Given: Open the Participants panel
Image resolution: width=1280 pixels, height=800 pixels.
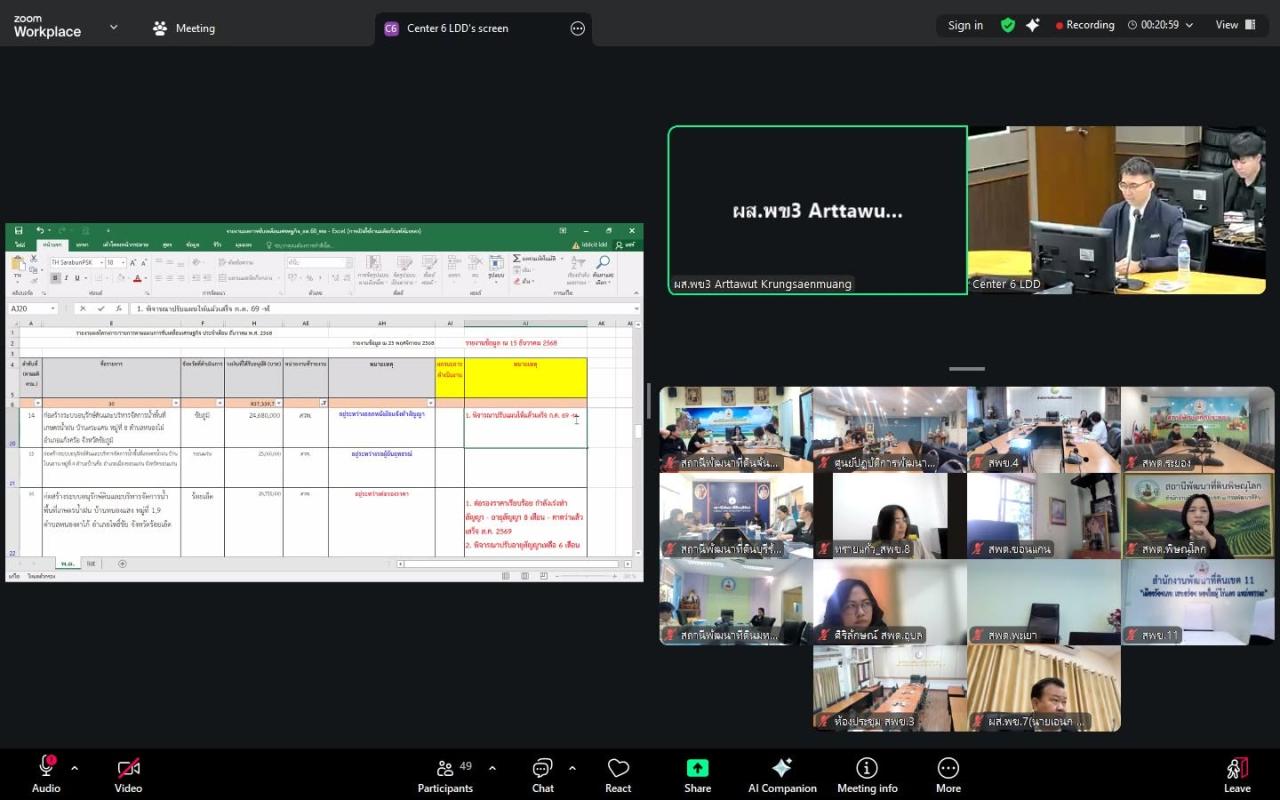Looking at the screenshot, I should point(445,775).
